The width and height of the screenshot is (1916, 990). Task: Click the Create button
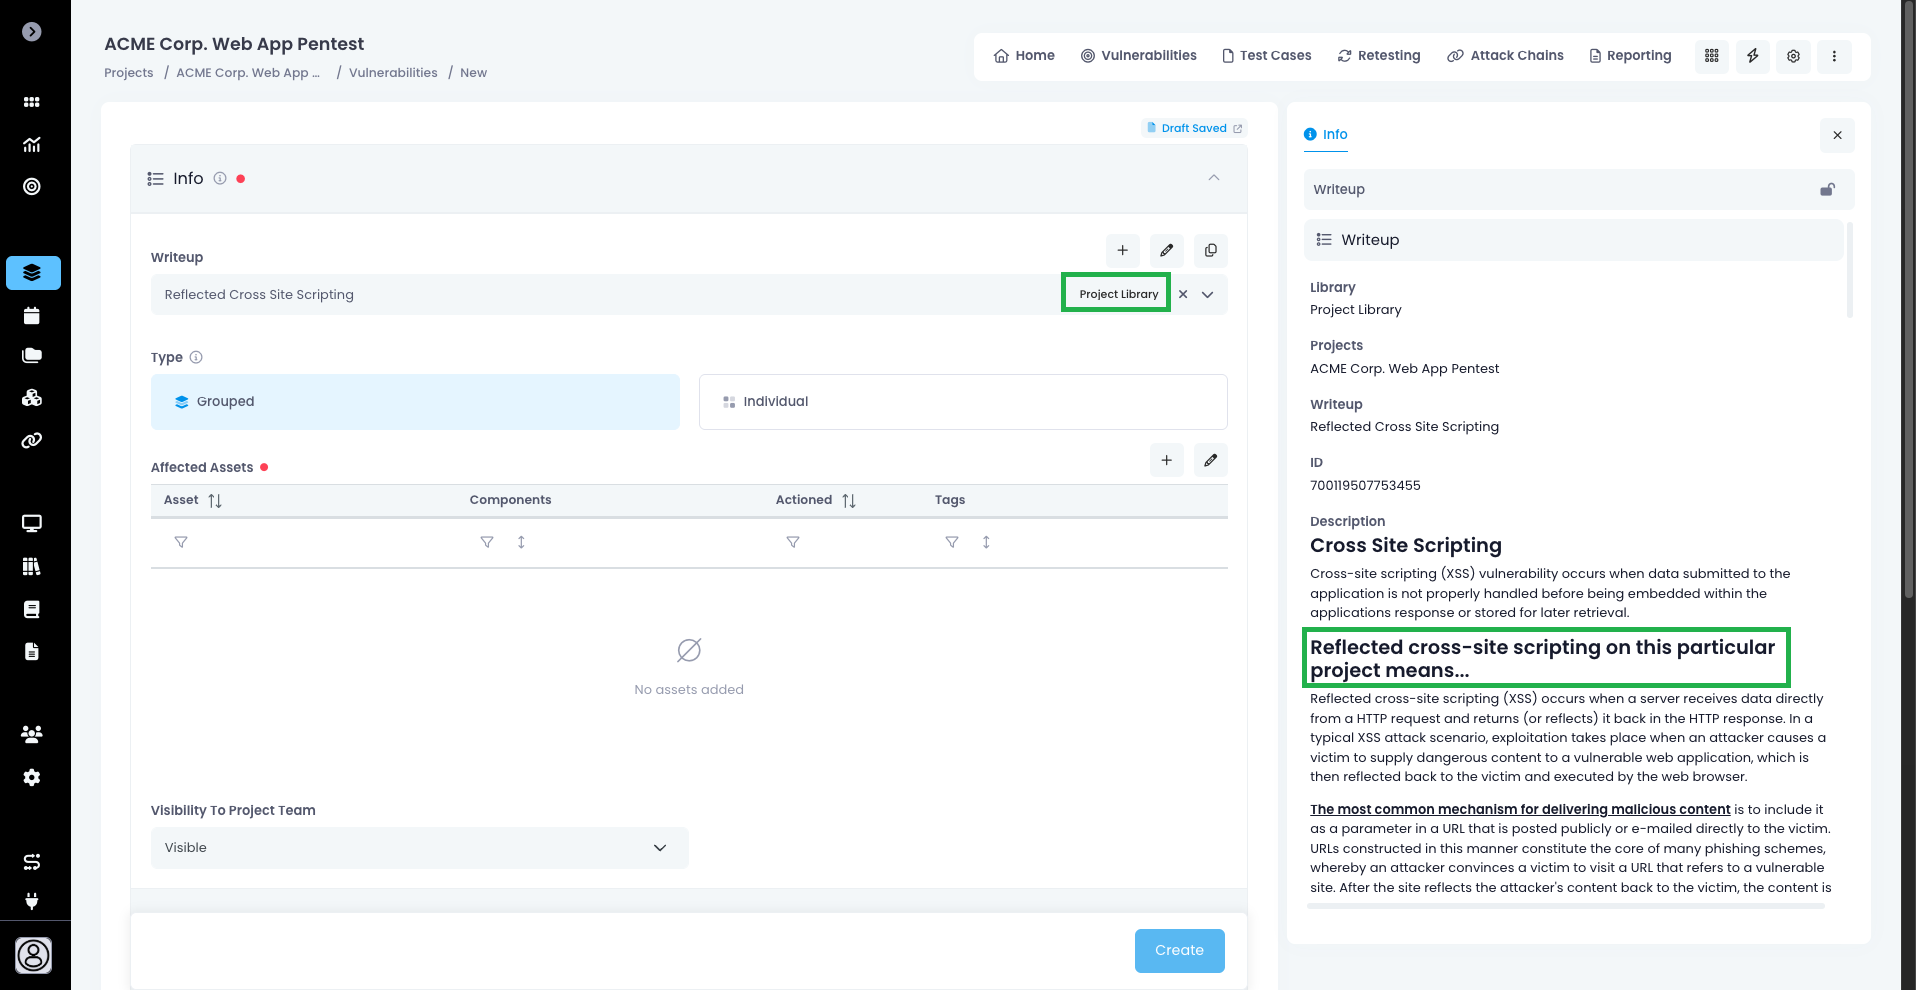[1179, 950]
